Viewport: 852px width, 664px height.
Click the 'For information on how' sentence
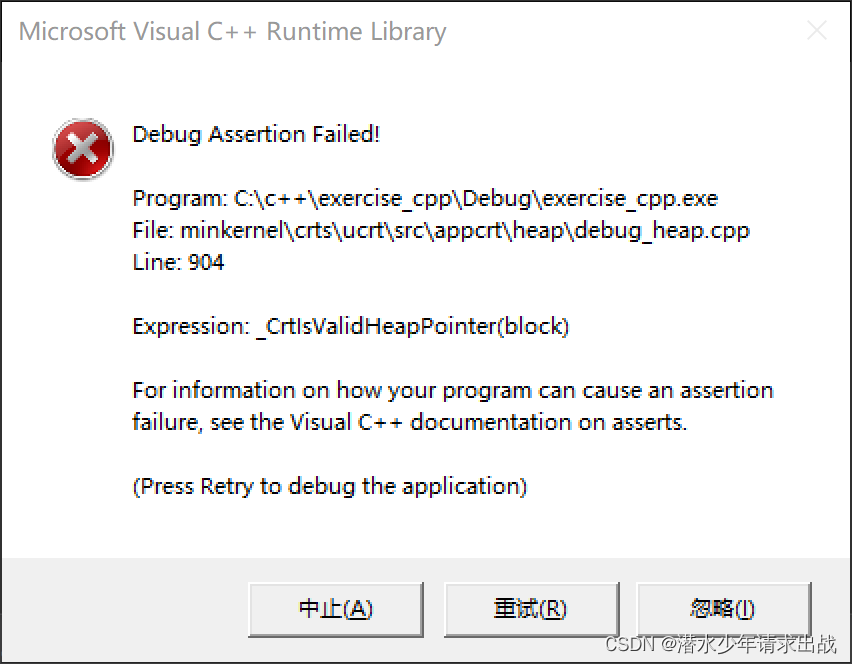pyautogui.click(x=452, y=390)
